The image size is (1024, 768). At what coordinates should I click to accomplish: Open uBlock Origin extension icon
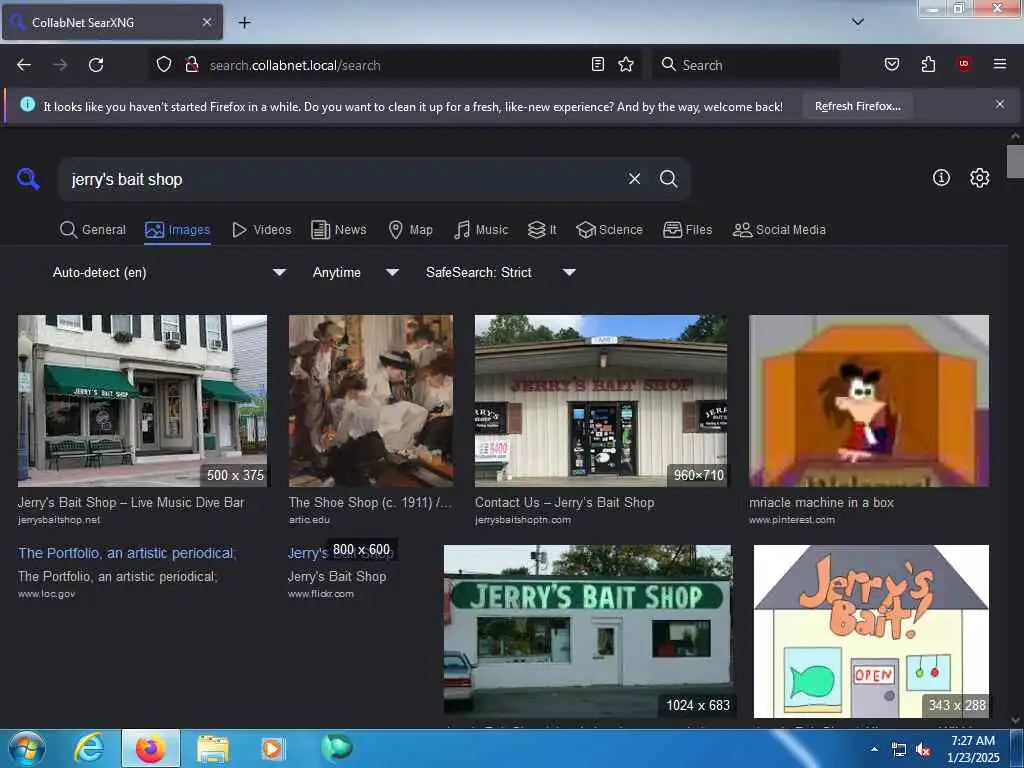point(964,64)
